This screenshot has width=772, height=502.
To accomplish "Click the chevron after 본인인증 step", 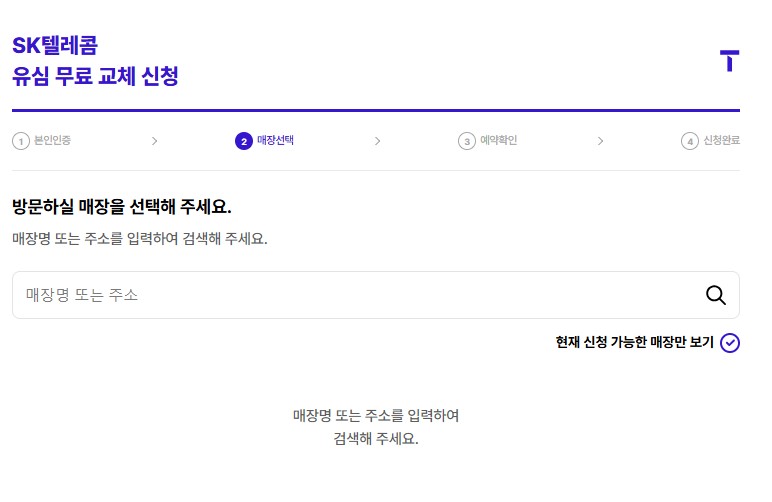I will [155, 141].
